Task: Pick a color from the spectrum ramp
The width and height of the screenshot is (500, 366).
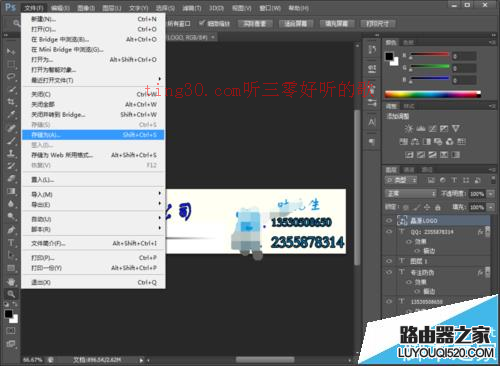Action: tap(432, 94)
